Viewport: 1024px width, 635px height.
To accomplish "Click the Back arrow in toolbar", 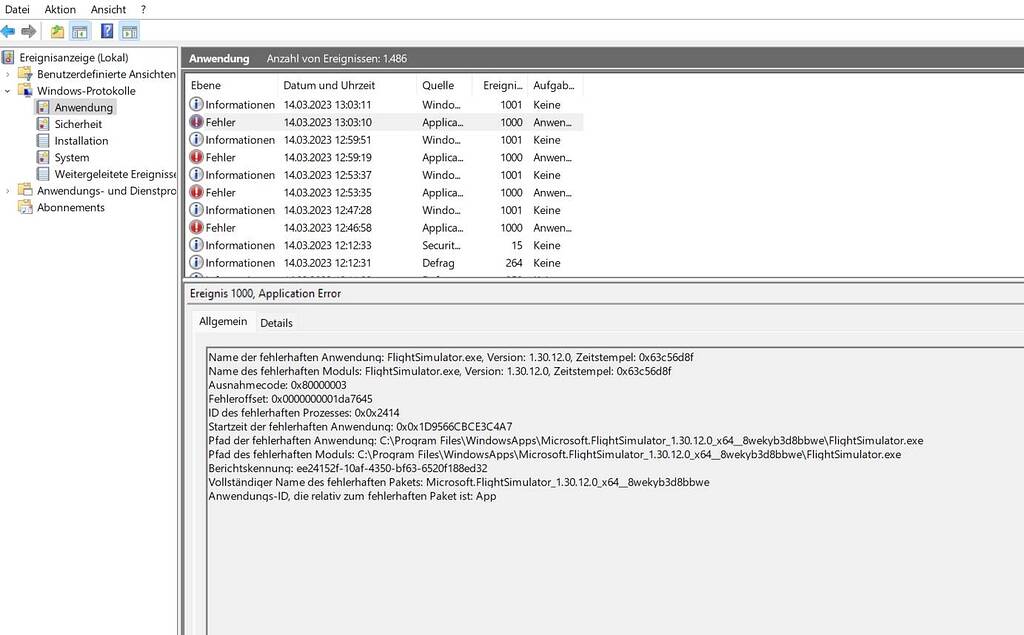I will pyautogui.click(x=8, y=31).
